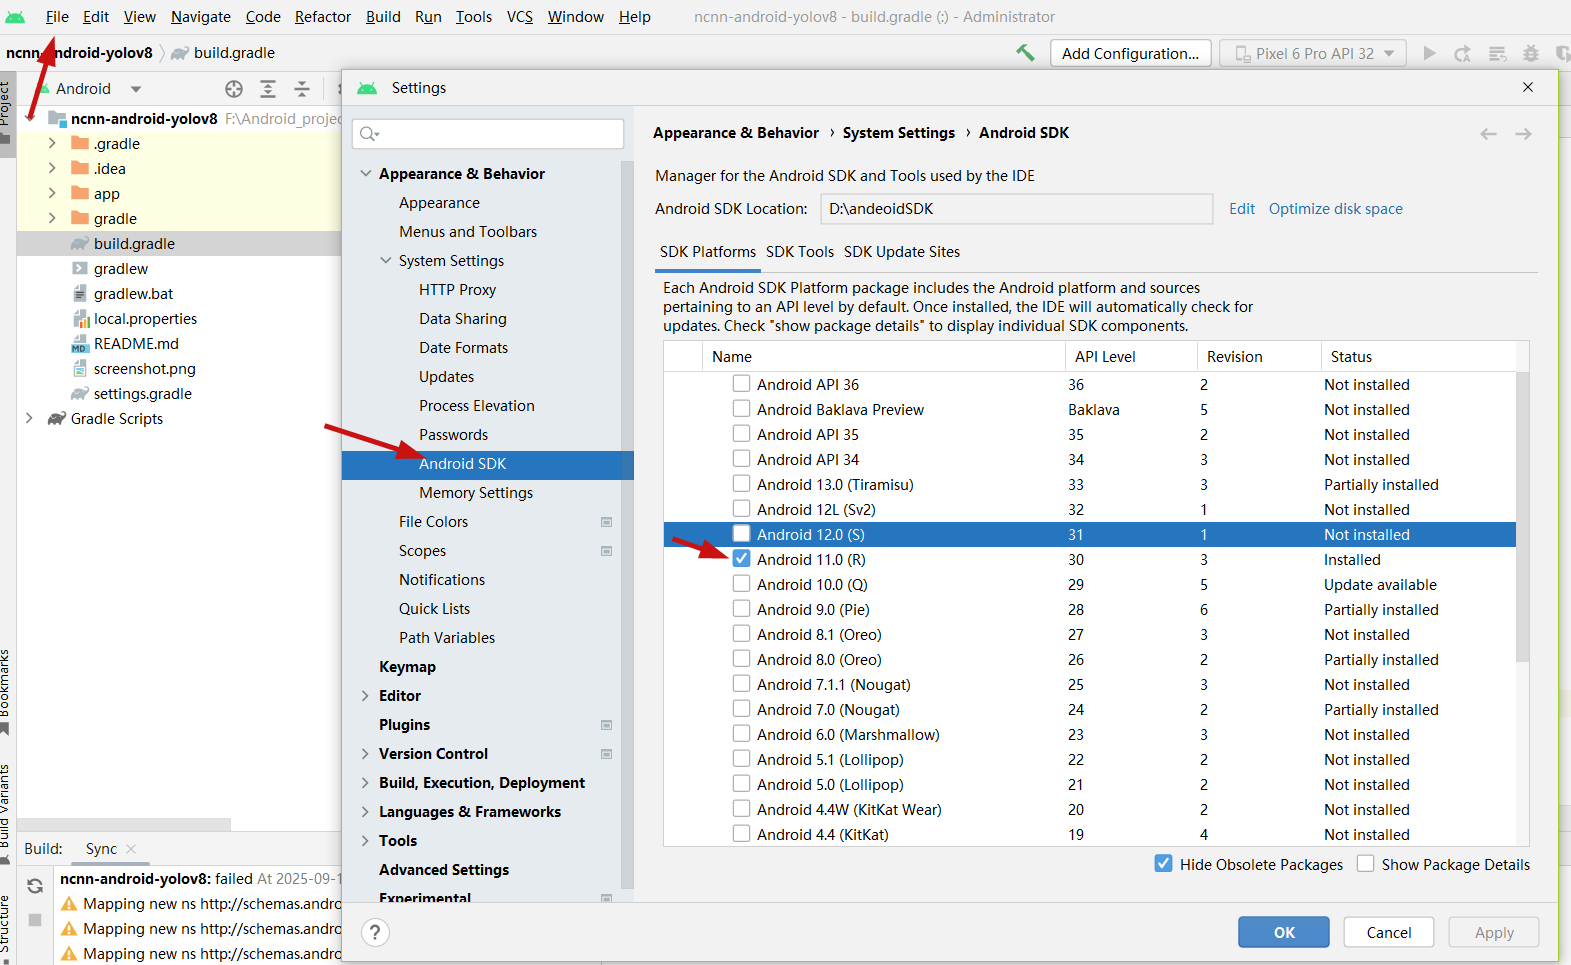Click the Edit link for SDK location

(1242, 209)
